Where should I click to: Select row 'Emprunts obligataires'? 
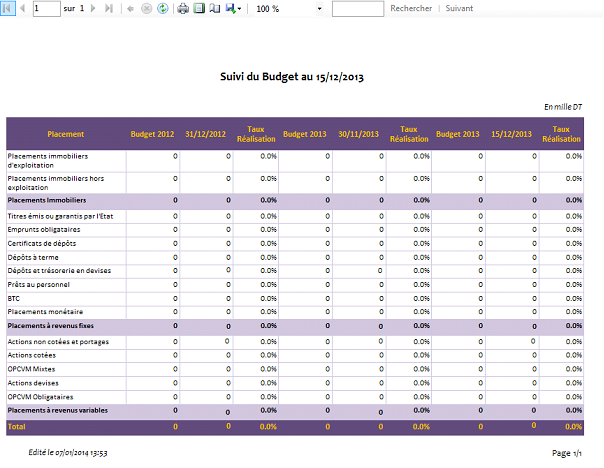coord(295,230)
